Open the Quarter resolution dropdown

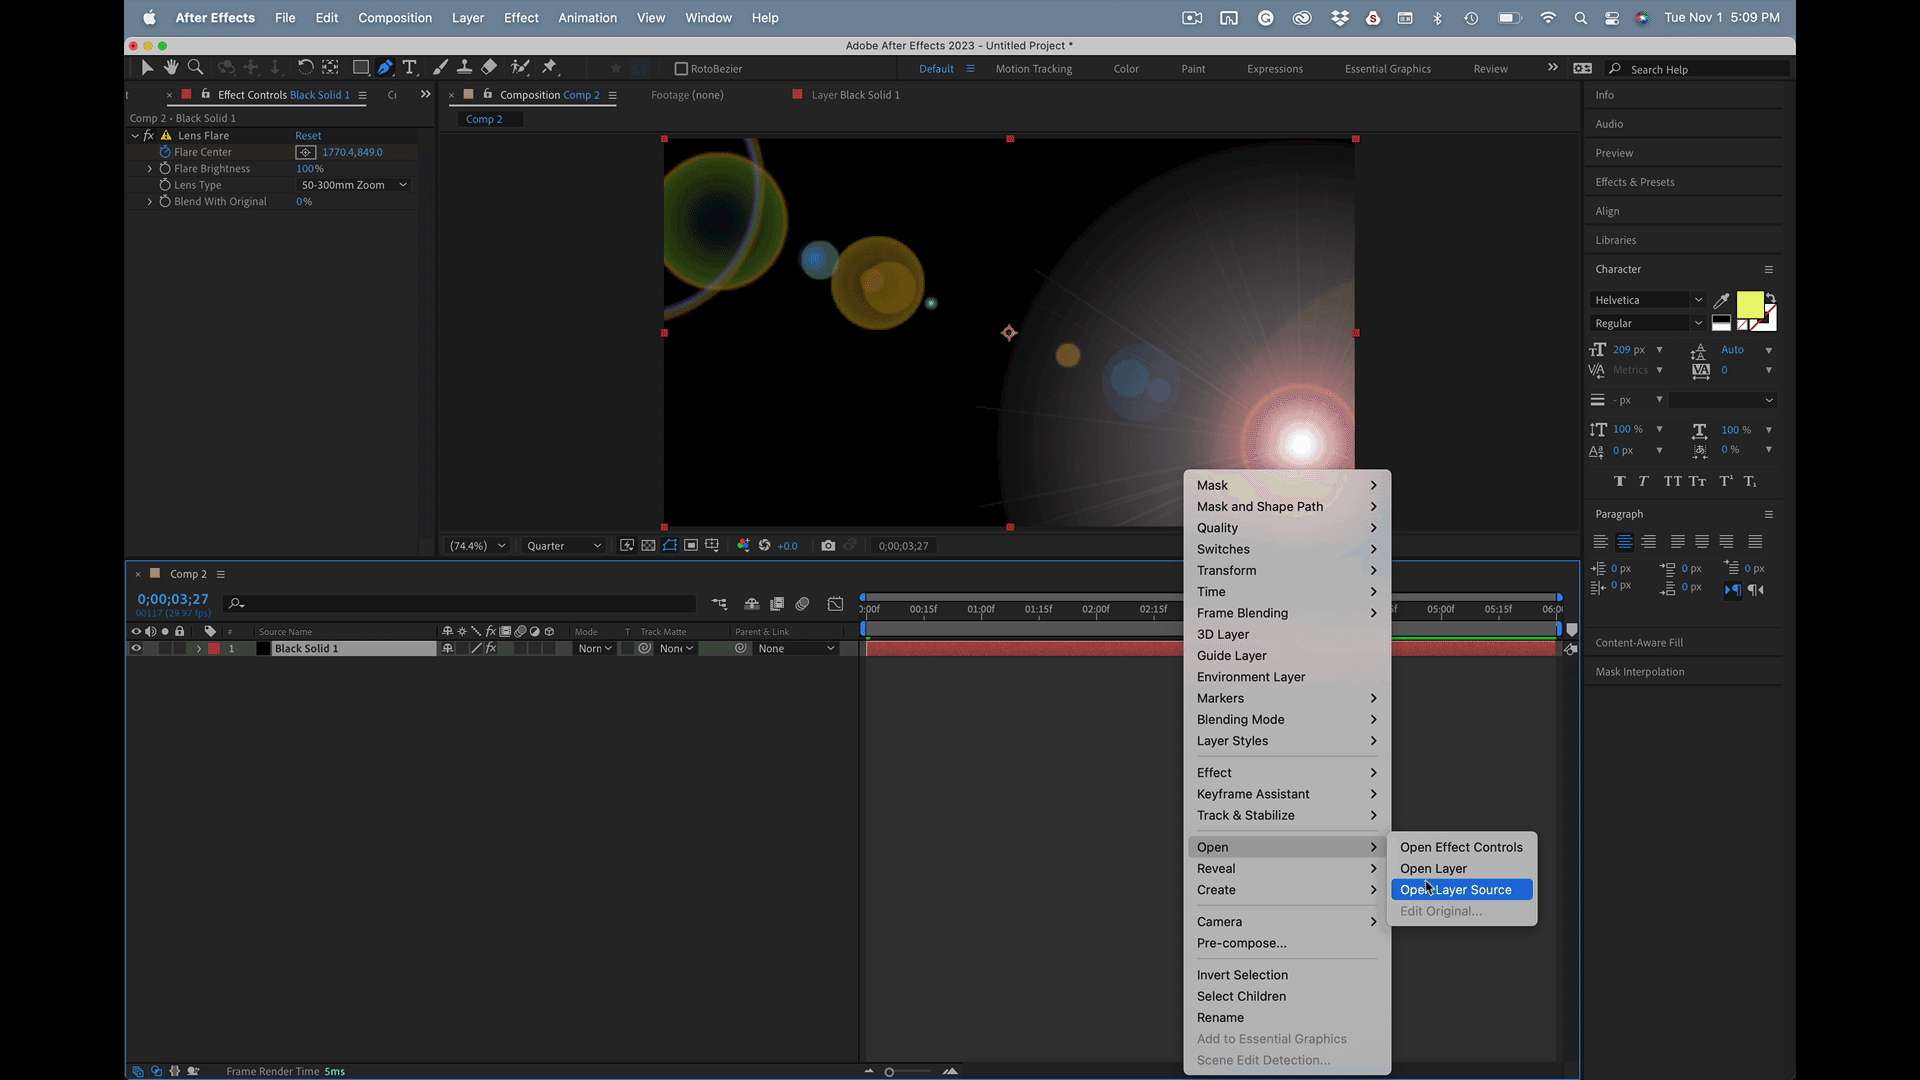pos(564,546)
